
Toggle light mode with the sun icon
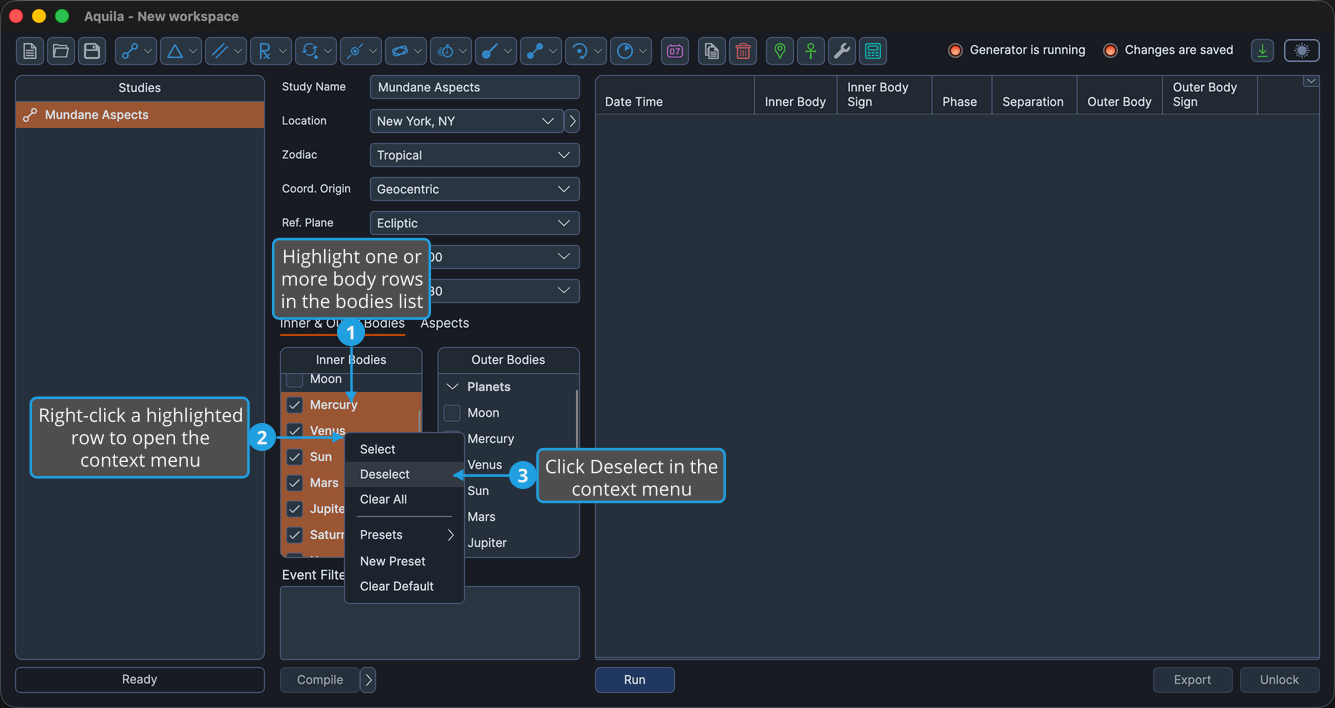(1302, 51)
